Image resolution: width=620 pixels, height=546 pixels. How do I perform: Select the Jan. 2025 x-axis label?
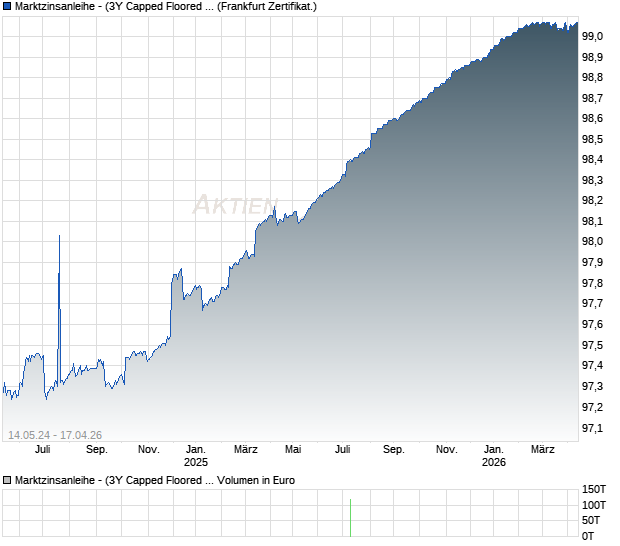click(x=196, y=455)
